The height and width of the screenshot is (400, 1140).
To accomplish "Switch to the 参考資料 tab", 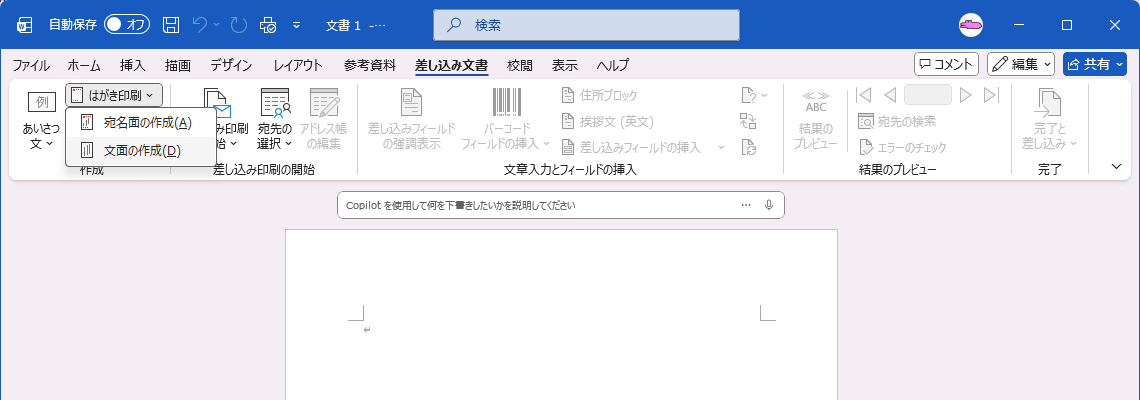I will coord(370,65).
